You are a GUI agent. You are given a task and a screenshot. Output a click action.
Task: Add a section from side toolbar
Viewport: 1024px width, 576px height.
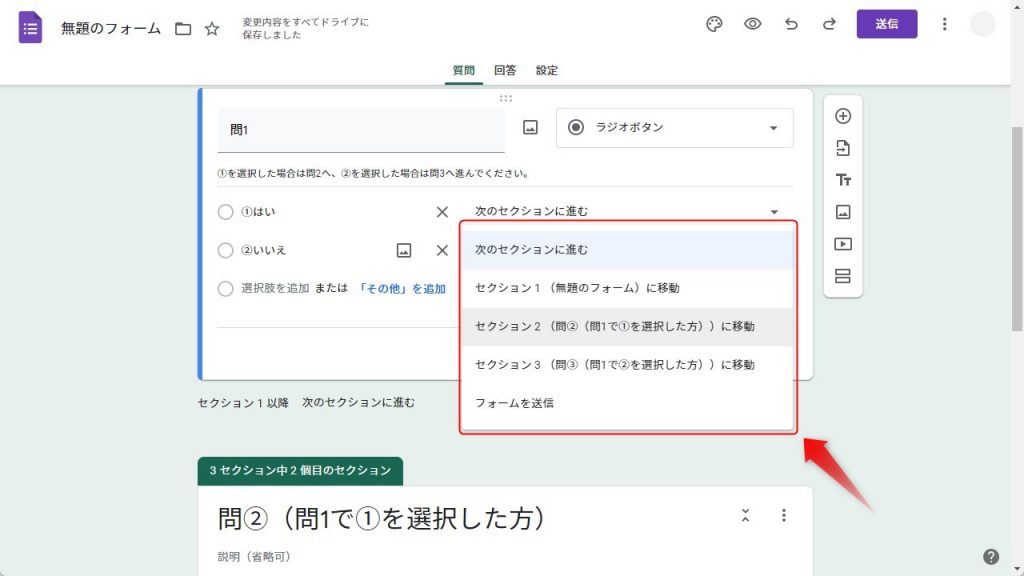(843, 276)
